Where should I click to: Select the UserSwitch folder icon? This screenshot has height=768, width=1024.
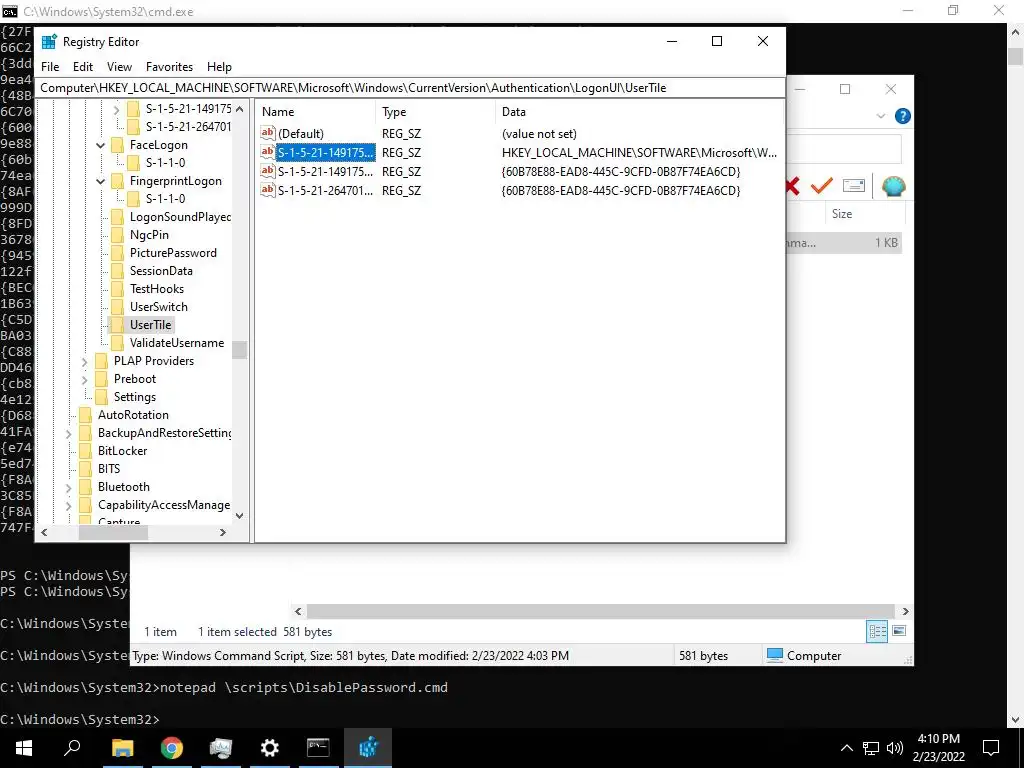tap(118, 307)
